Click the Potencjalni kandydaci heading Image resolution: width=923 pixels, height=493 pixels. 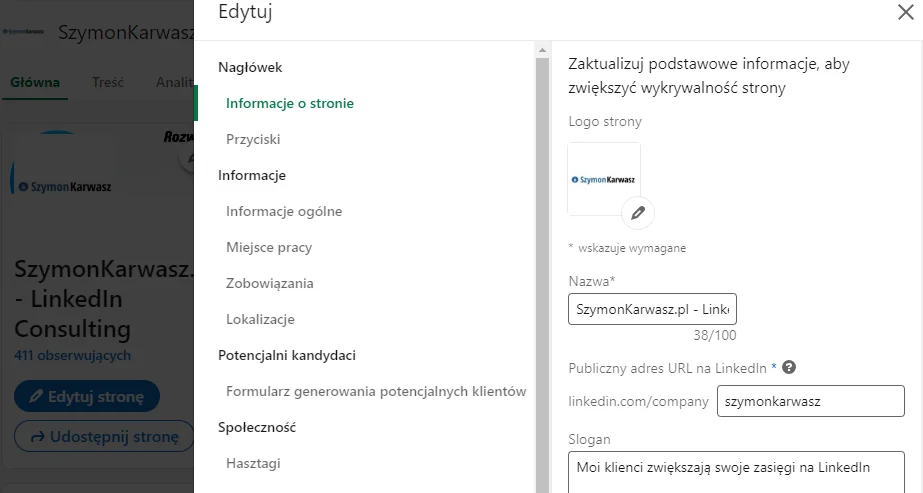click(287, 355)
